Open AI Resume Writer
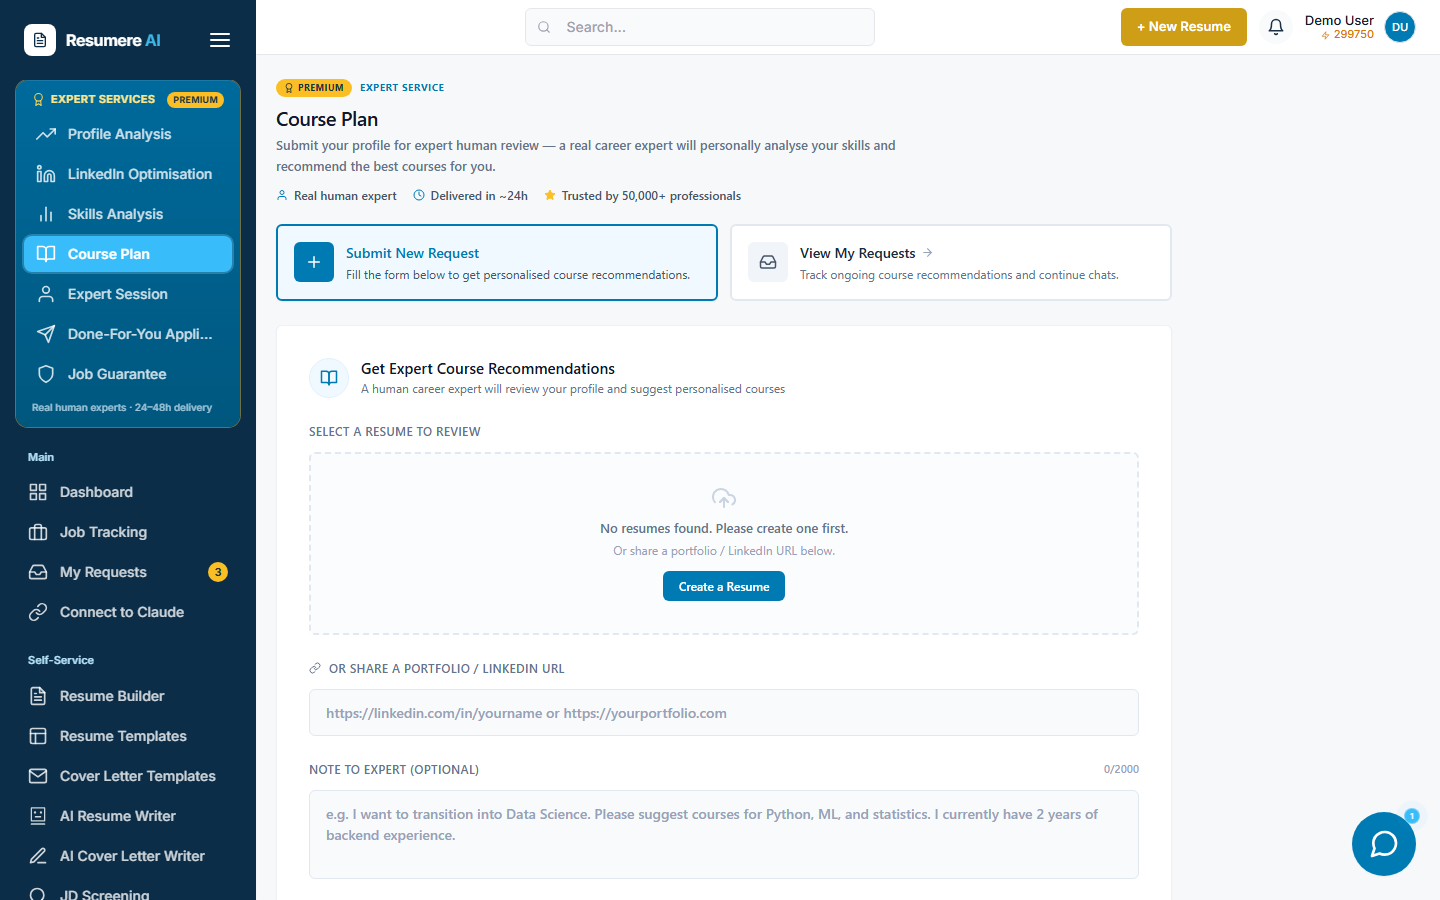Viewport: 1440px width, 900px height. [x=128, y=816]
